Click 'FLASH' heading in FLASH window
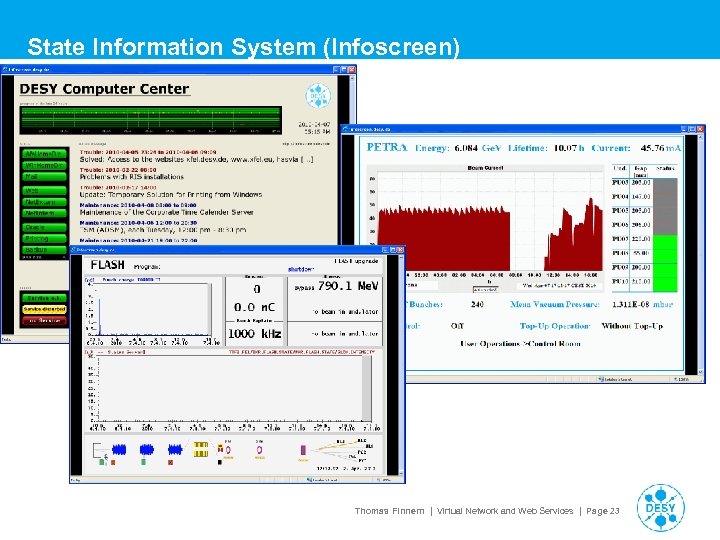Image resolution: width=720 pixels, height=540 pixels. (107, 265)
